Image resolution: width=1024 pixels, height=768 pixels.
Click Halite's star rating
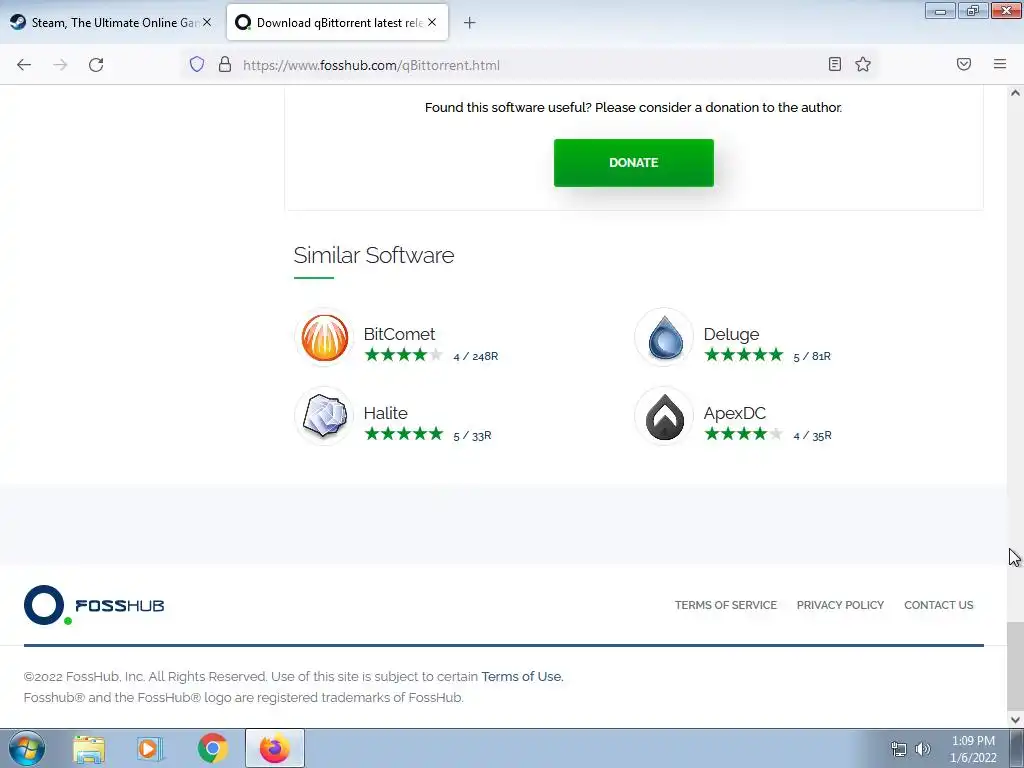pyautogui.click(x=404, y=434)
